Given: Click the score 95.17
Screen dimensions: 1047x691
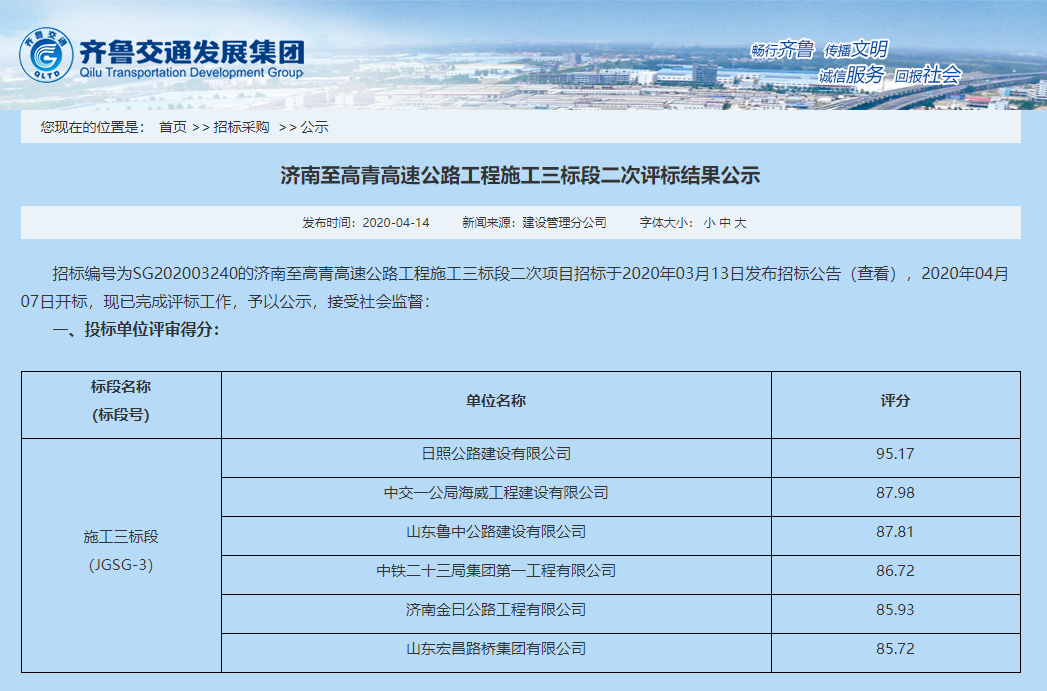Looking at the screenshot, I should (895, 454).
